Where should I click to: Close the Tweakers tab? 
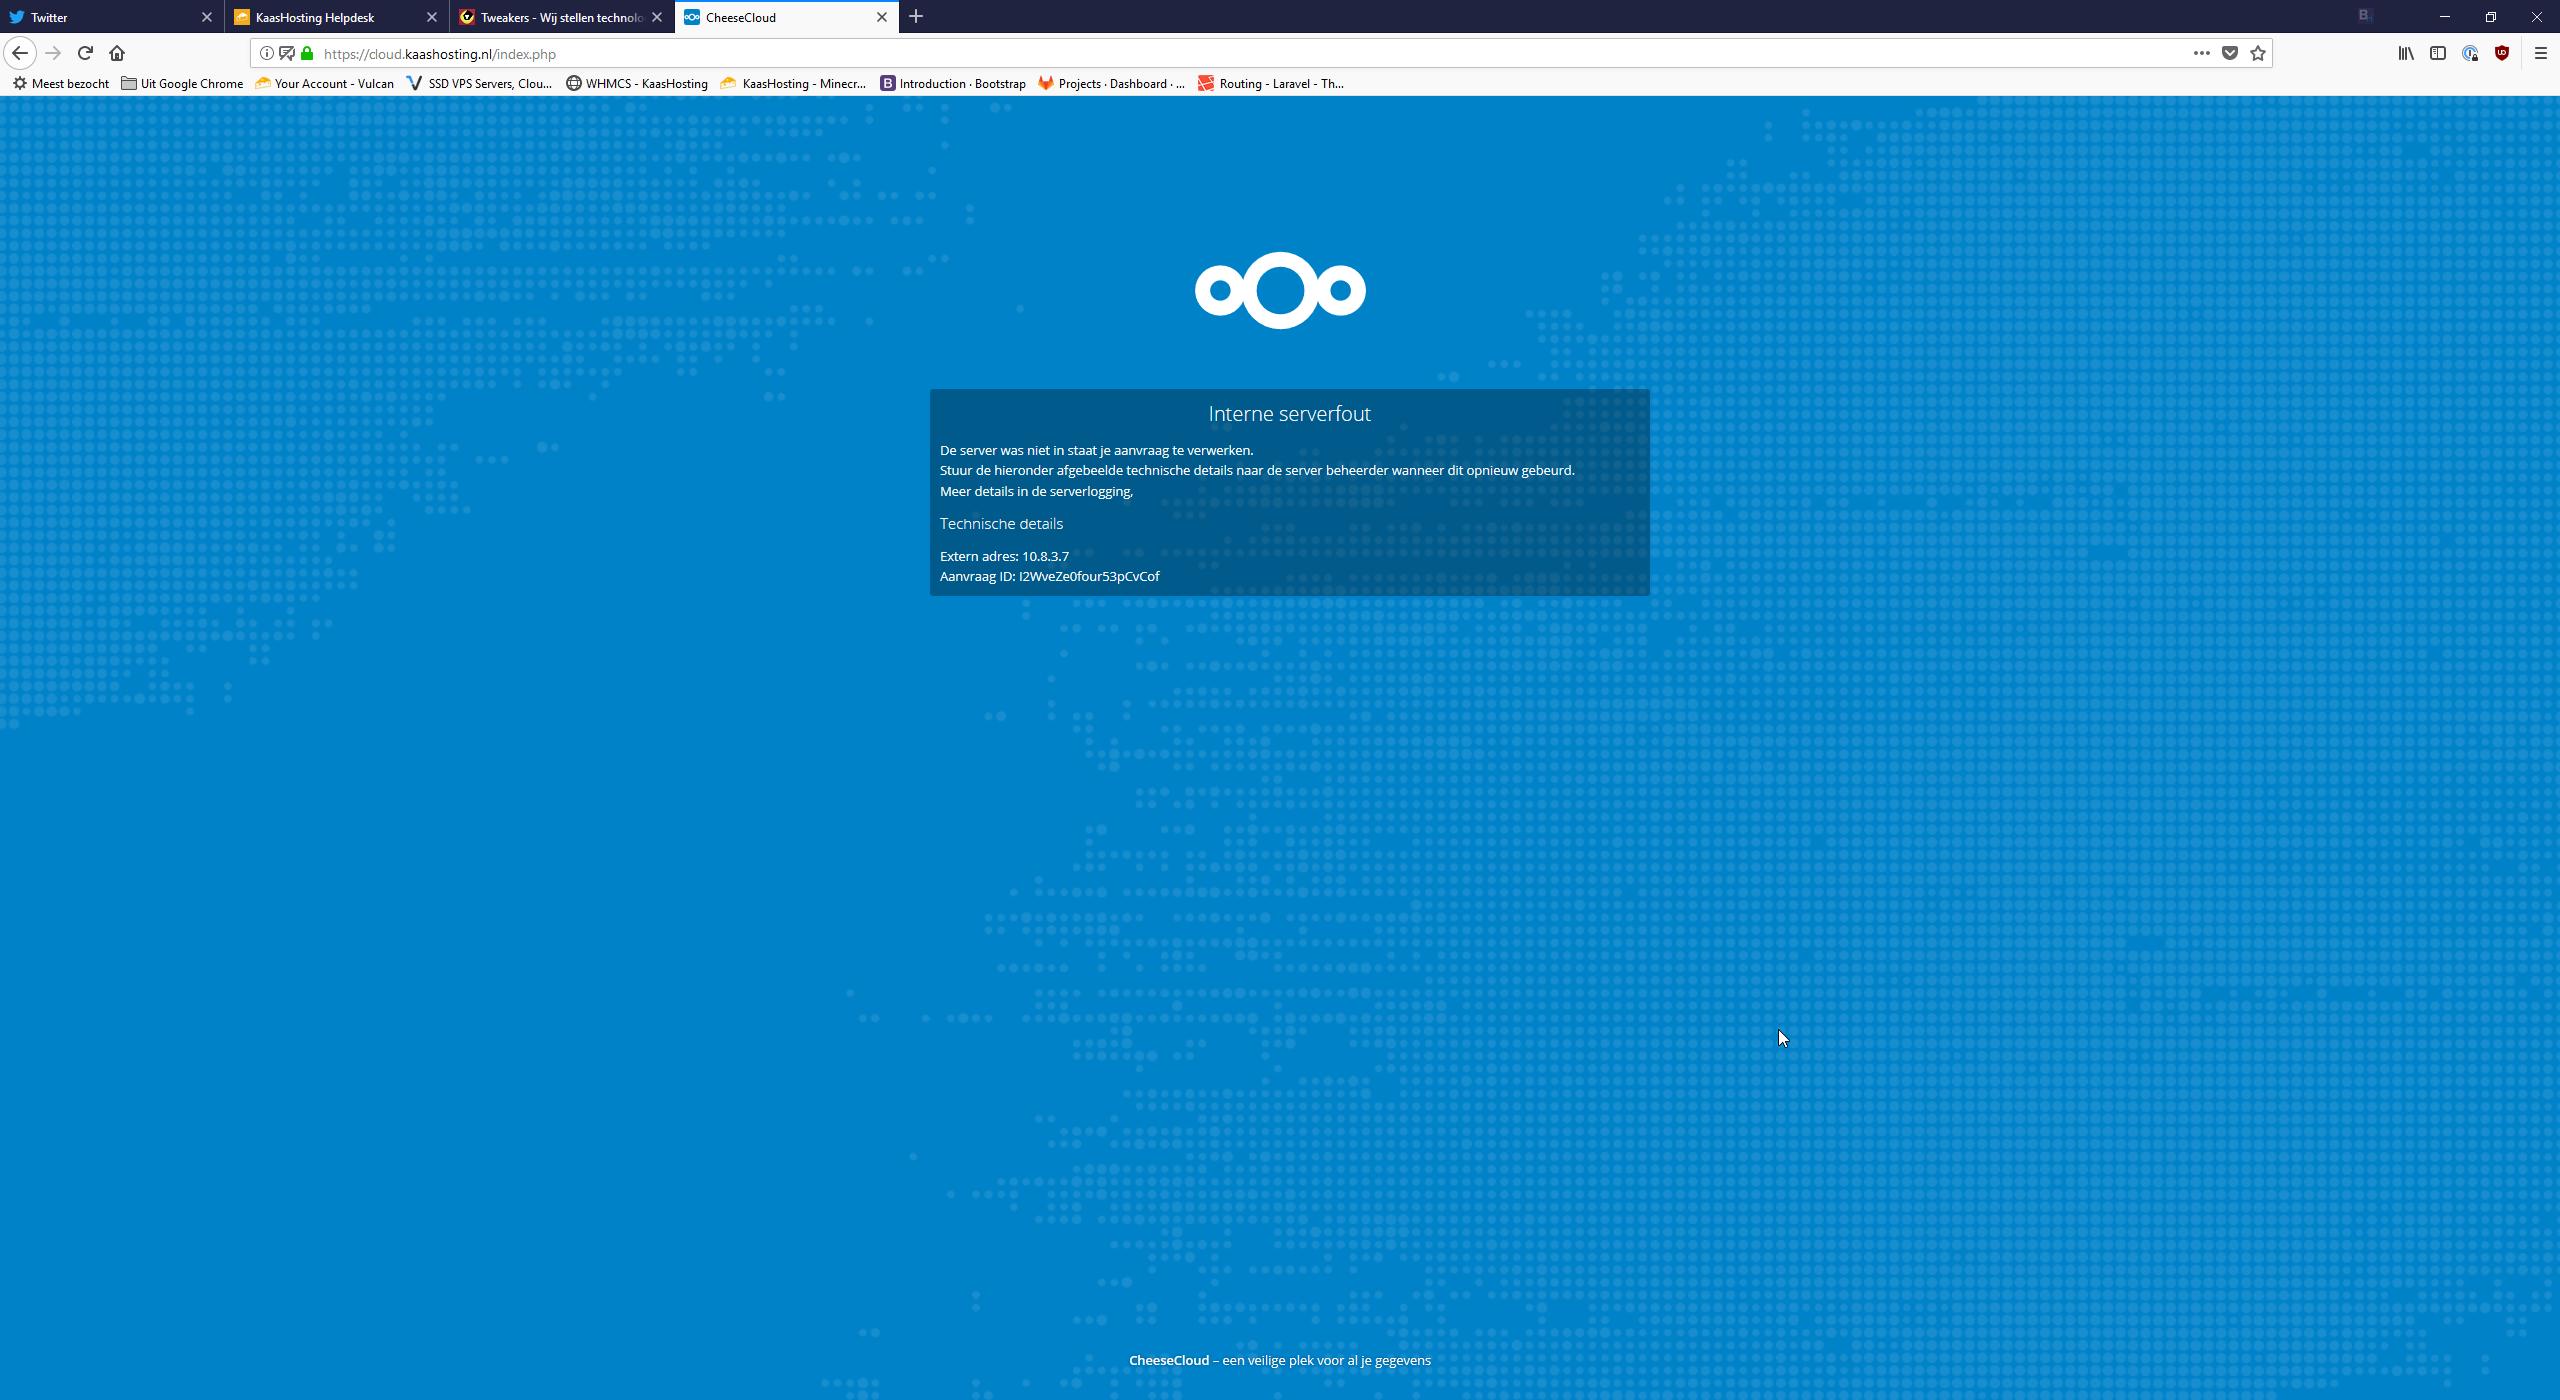click(x=657, y=17)
